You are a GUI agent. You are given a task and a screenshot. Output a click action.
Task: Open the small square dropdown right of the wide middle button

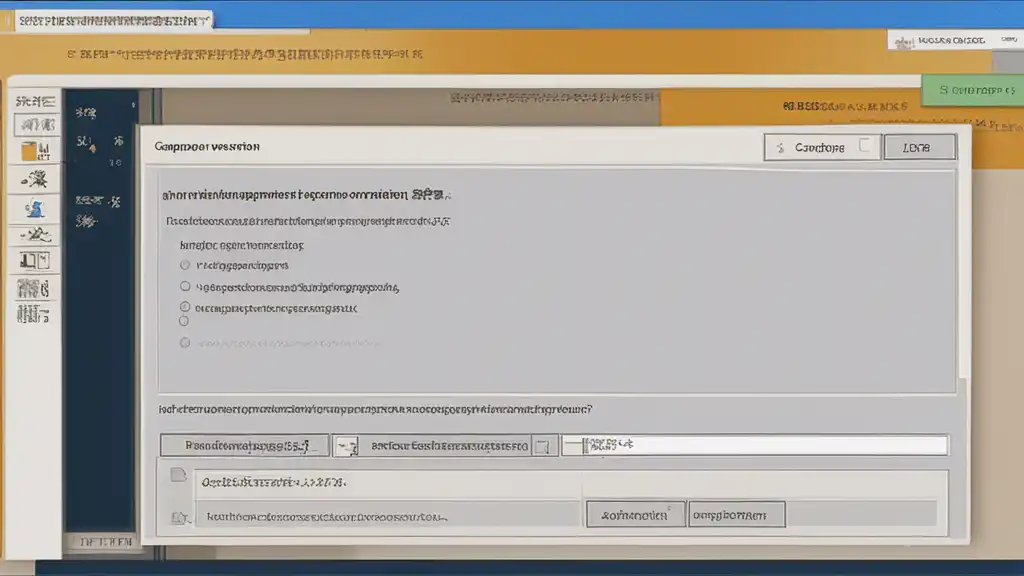[543, 447]
